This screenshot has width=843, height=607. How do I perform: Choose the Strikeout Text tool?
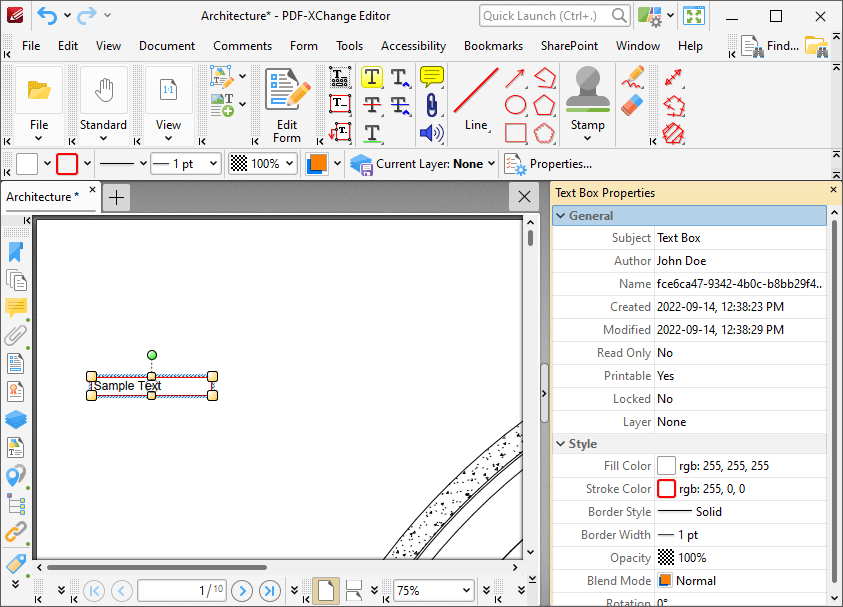(x=373, y=103)
